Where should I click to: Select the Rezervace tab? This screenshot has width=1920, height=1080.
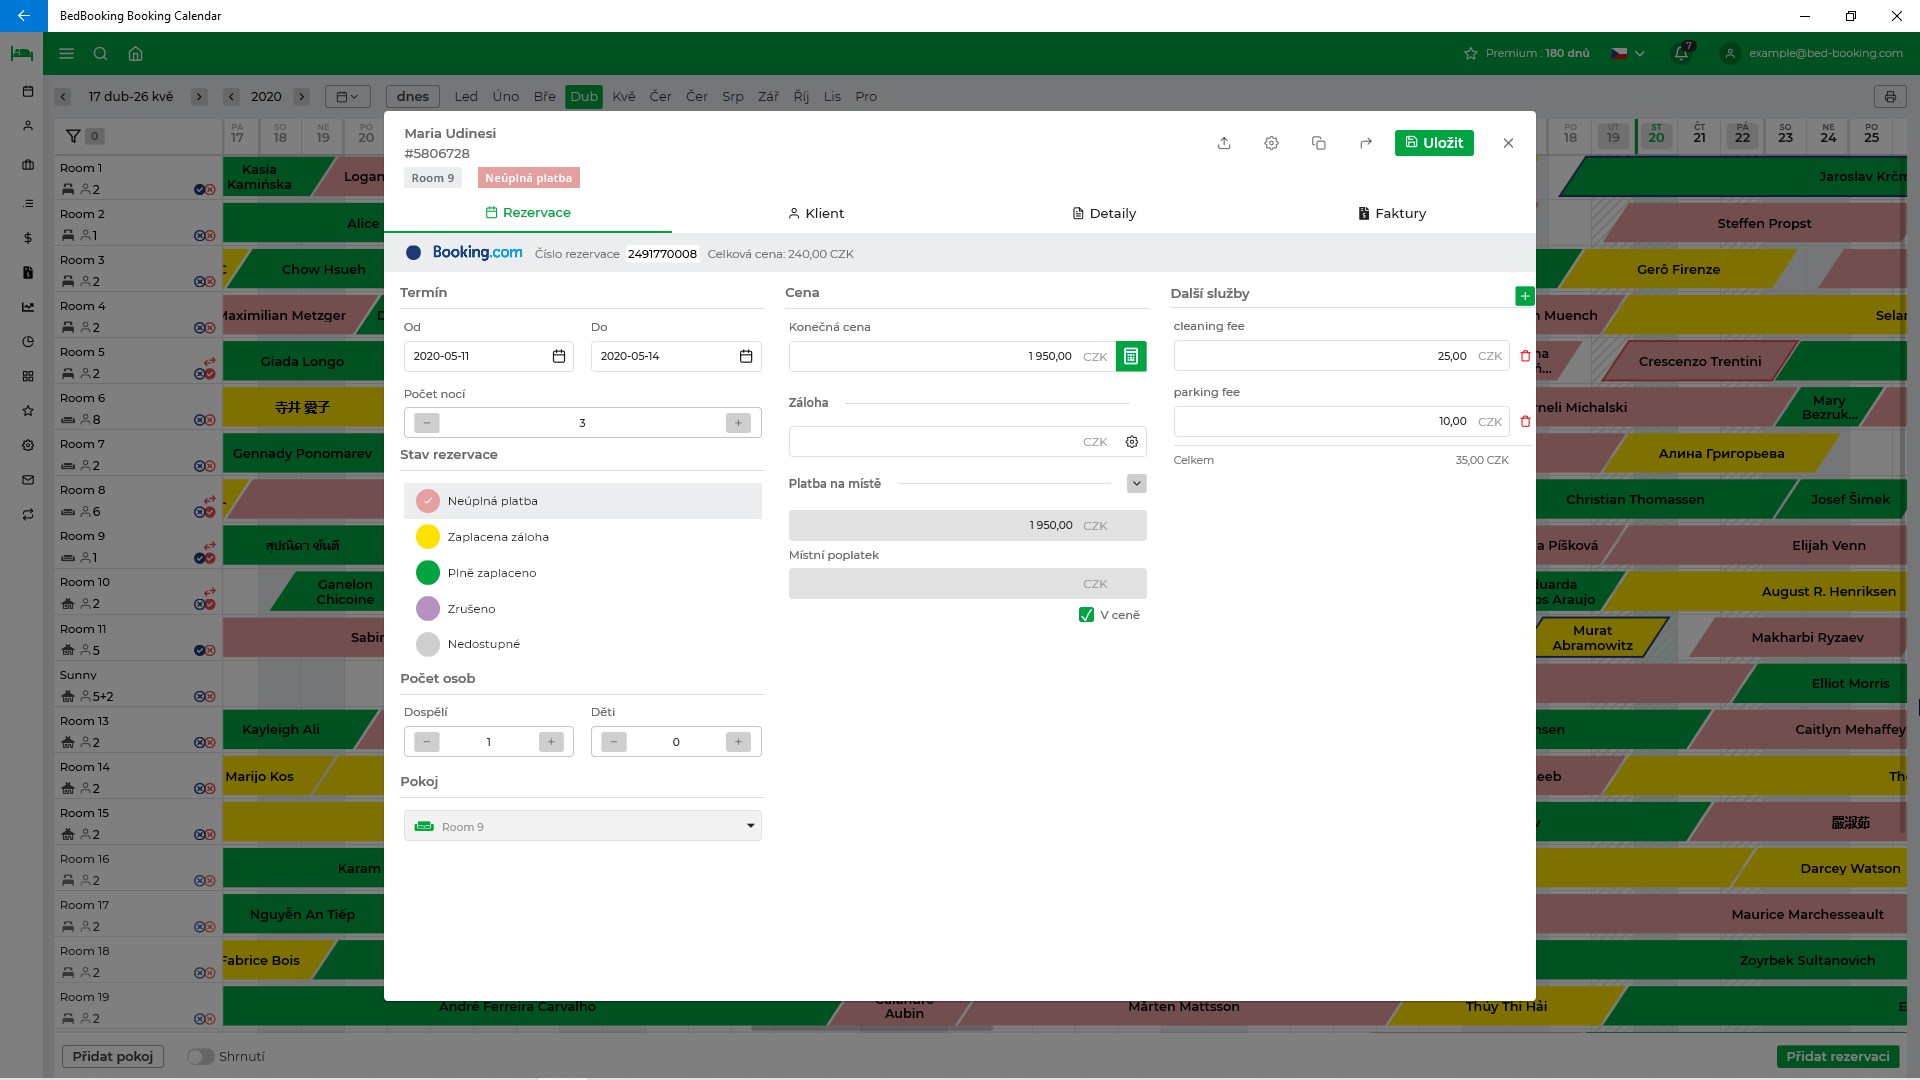pyautogui.click(x=528, y=213)
